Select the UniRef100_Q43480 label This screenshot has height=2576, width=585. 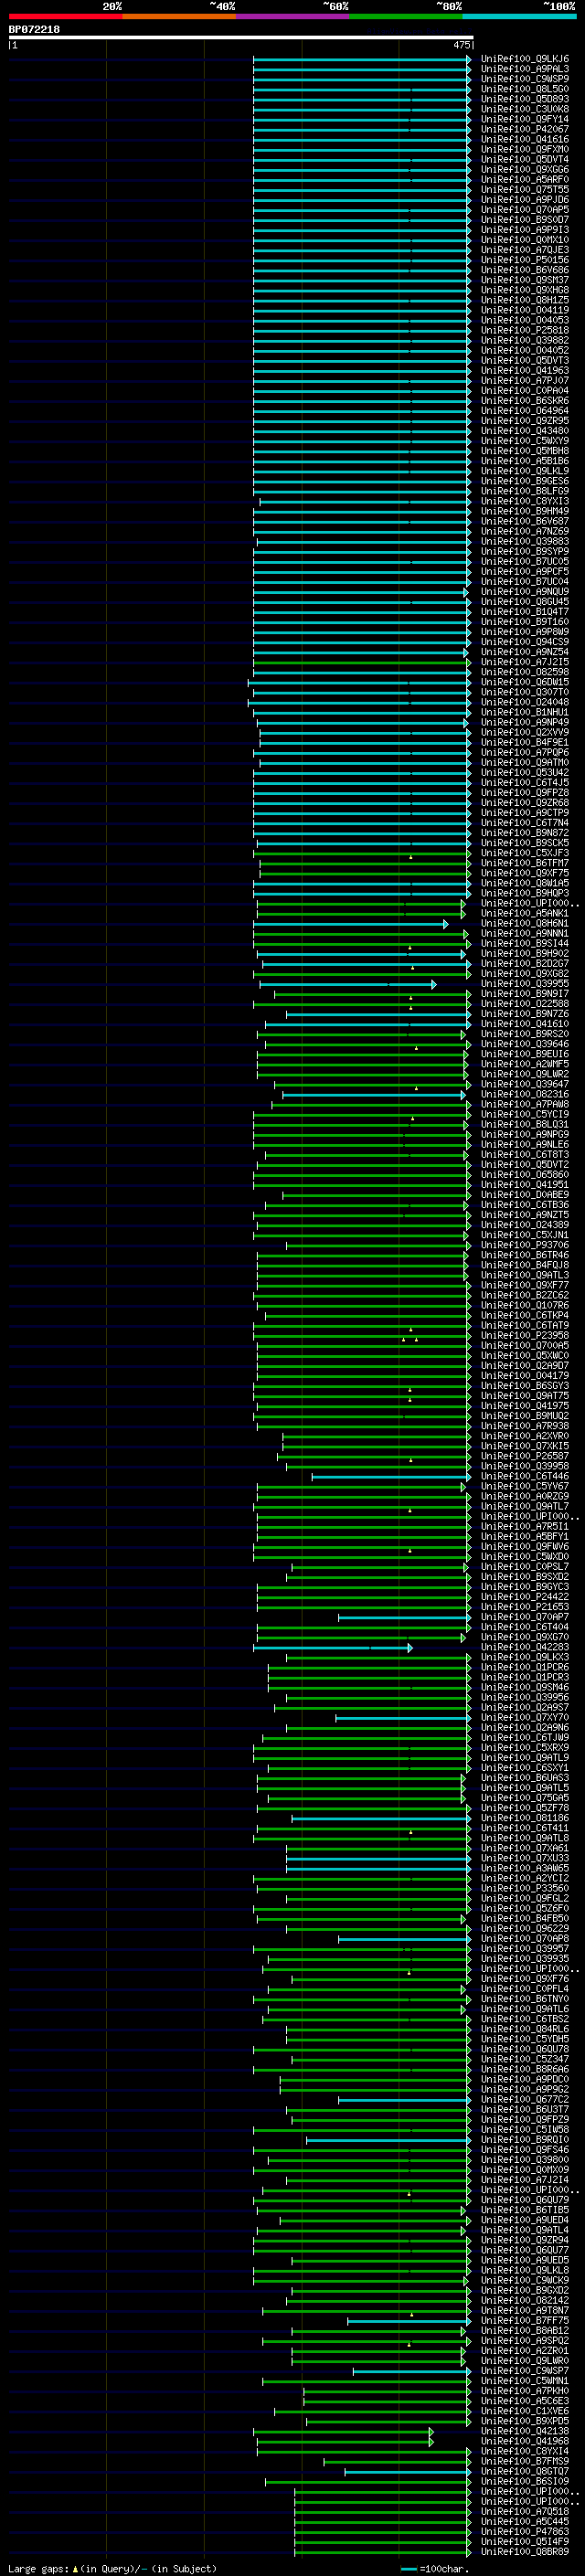point(525,431)
